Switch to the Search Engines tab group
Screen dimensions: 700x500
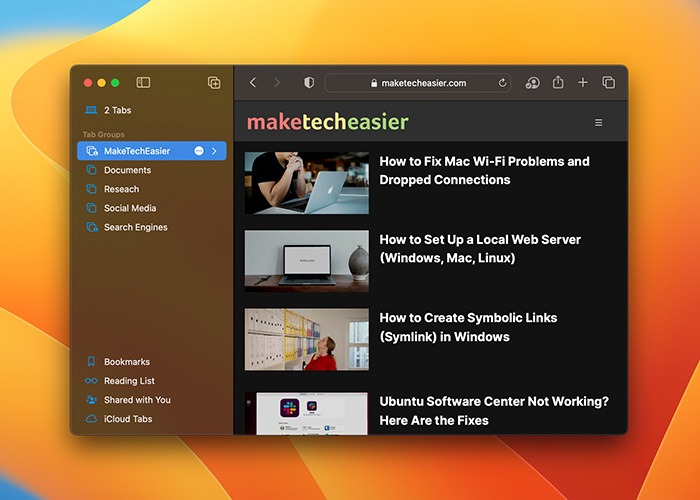pos(152,227)
